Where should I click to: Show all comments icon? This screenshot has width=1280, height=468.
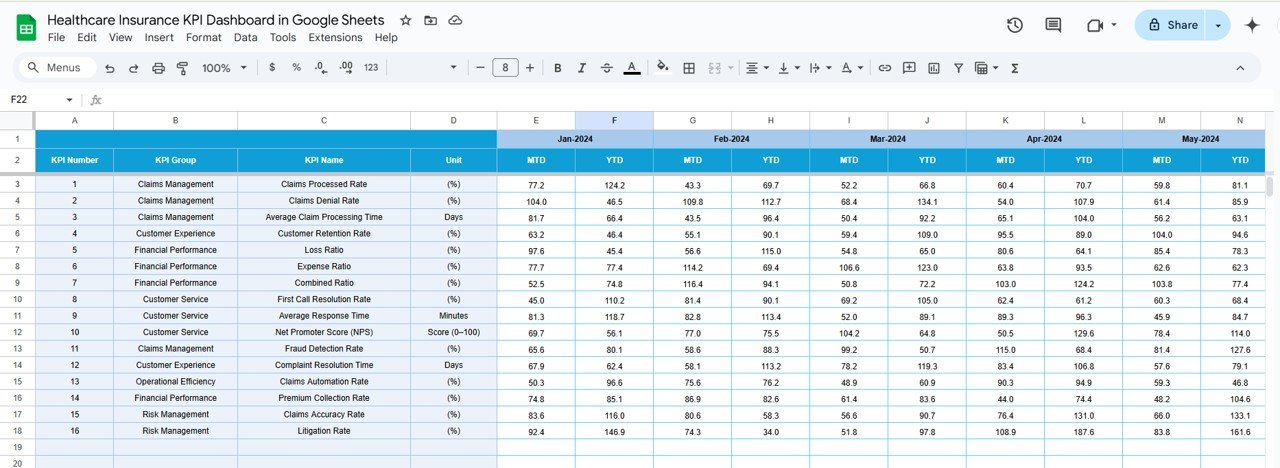pos(1053,25)
